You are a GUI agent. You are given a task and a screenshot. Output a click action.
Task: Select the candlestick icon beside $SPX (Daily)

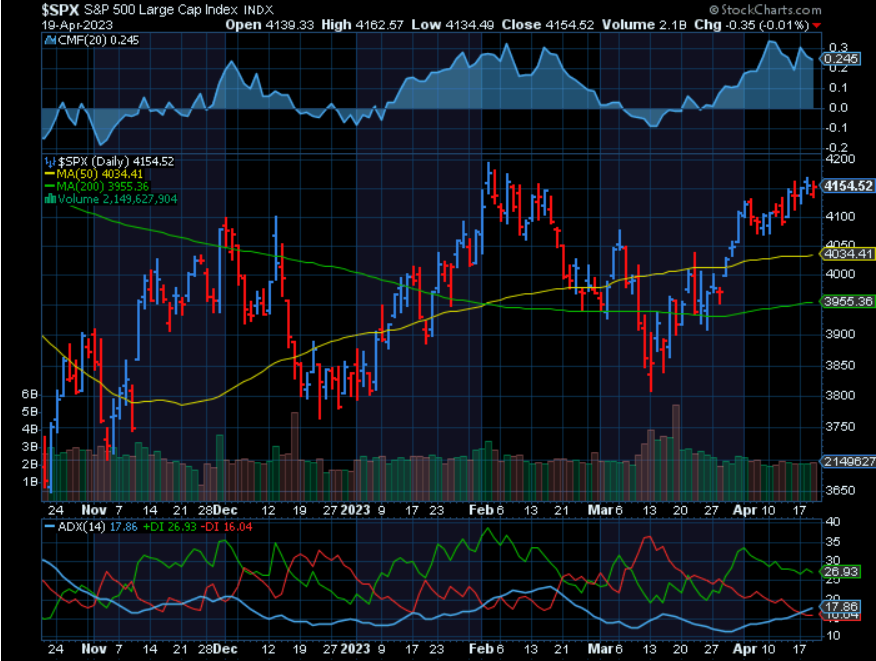[49, 161]
